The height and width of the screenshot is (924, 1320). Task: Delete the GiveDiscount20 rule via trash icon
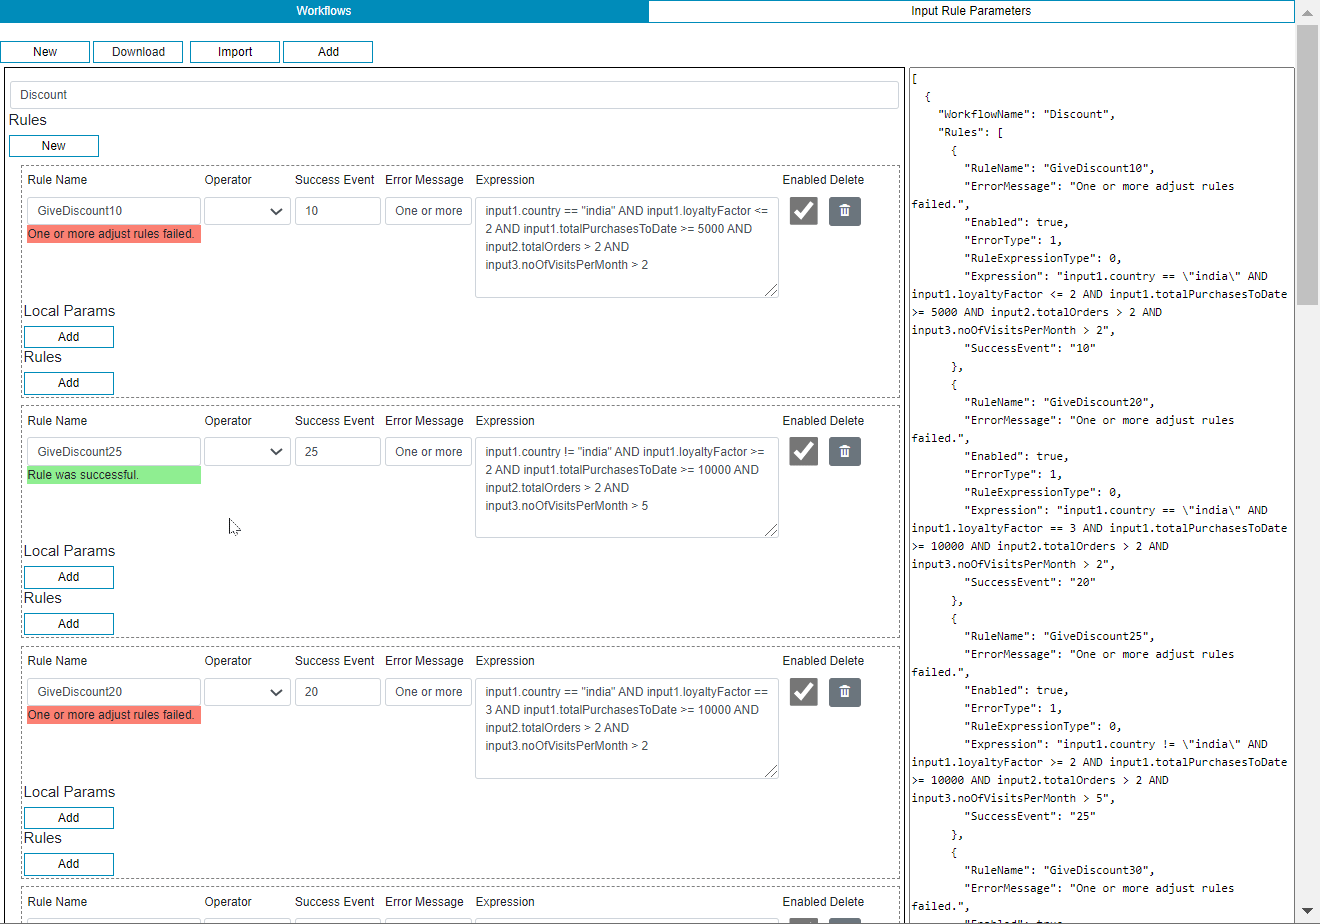(x=845, y=692)
